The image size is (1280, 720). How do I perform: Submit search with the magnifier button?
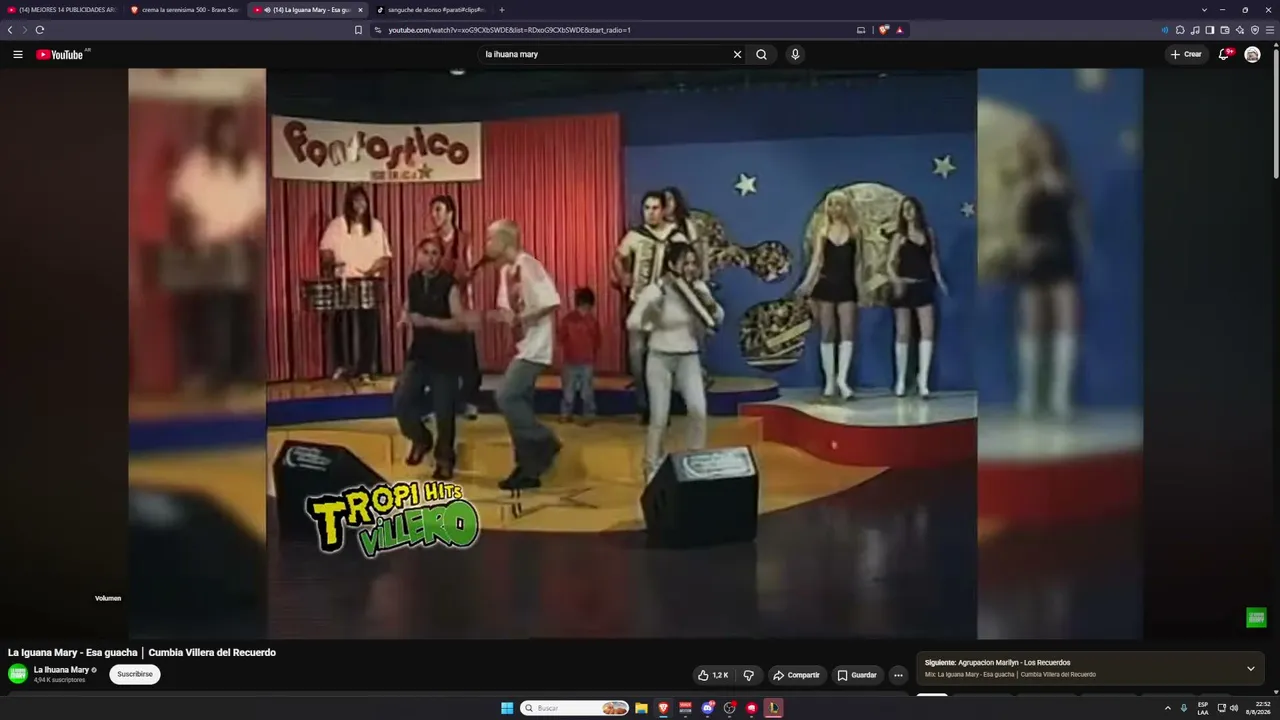tap(761, 54)
